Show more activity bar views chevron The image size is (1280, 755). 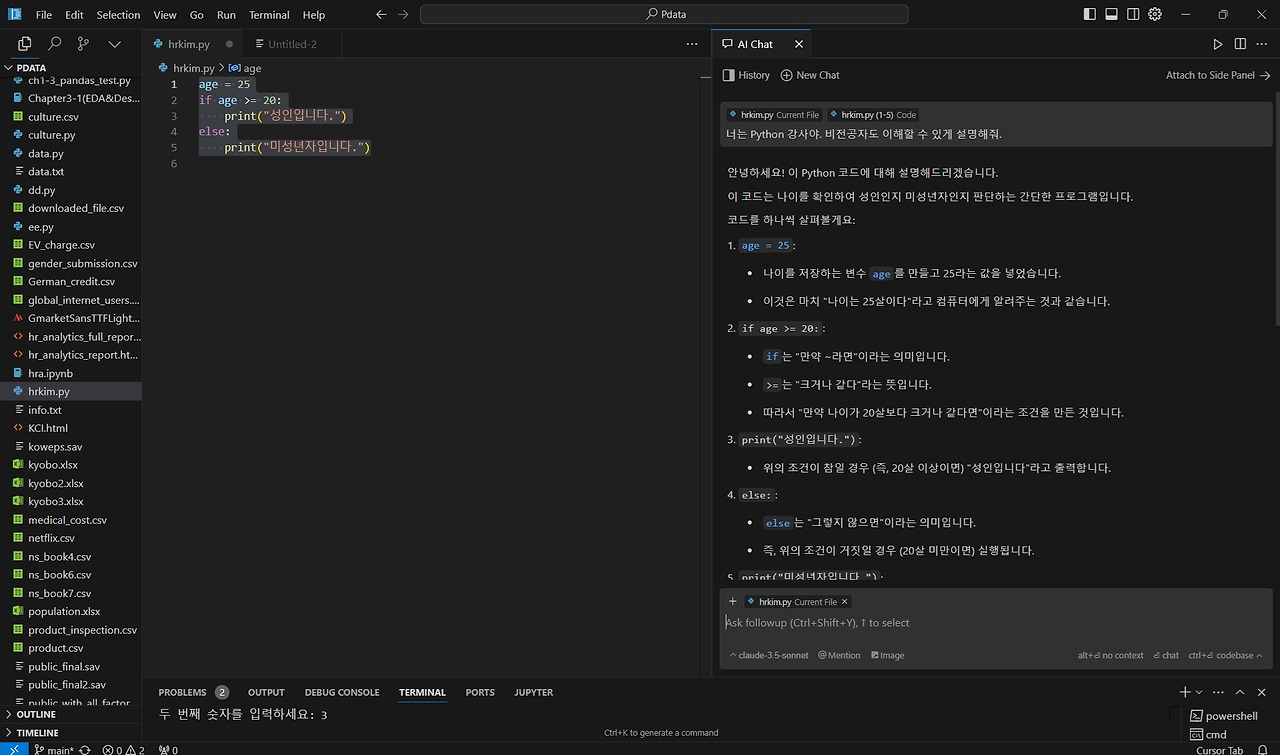pos(115,44)
